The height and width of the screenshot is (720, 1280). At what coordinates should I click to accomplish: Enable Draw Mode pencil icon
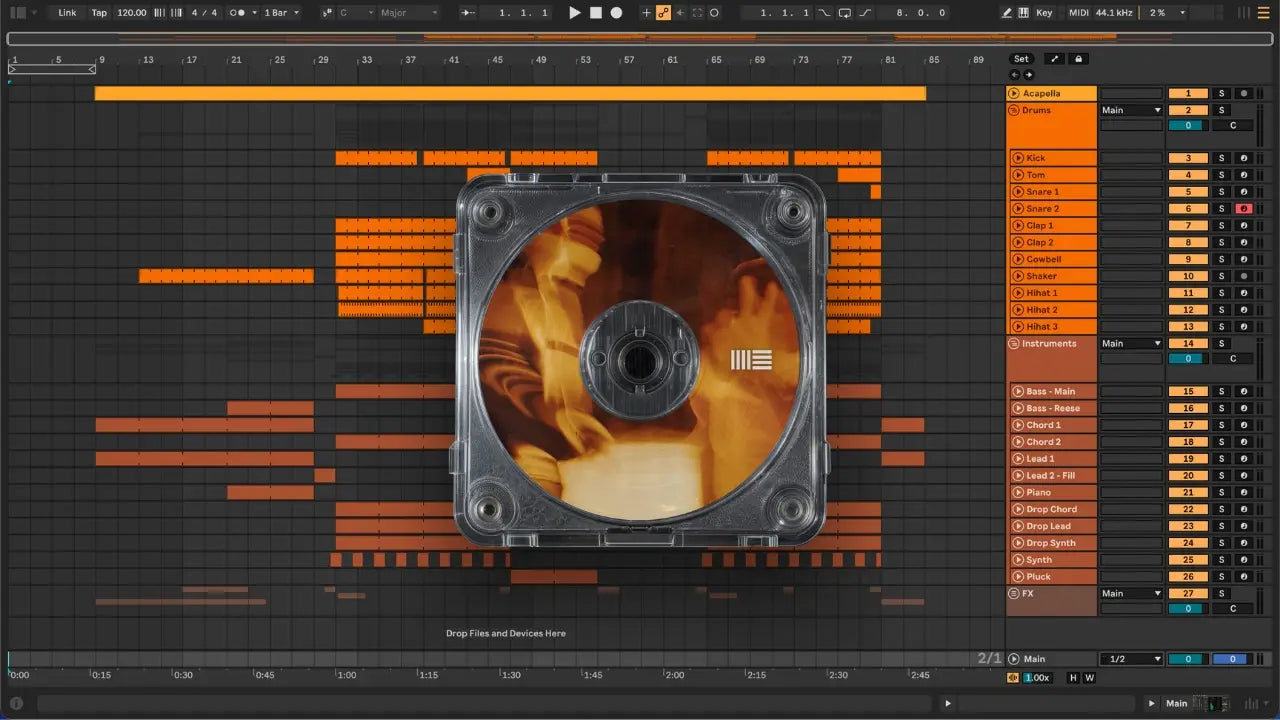(1007, 13)
